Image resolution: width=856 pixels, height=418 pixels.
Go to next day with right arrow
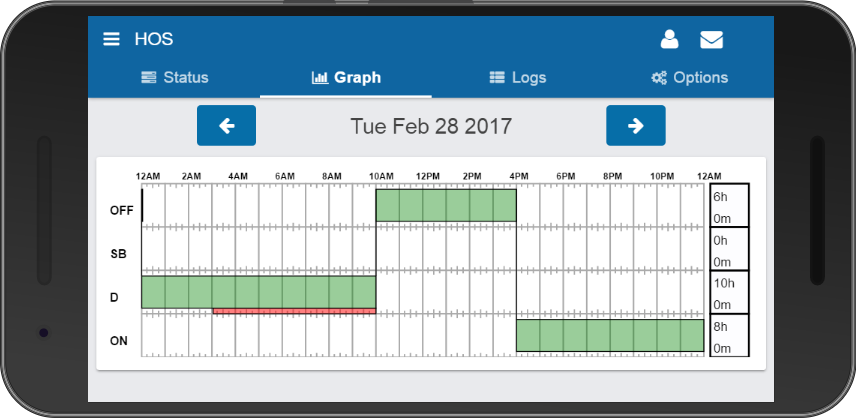click(x=635, y=125)
